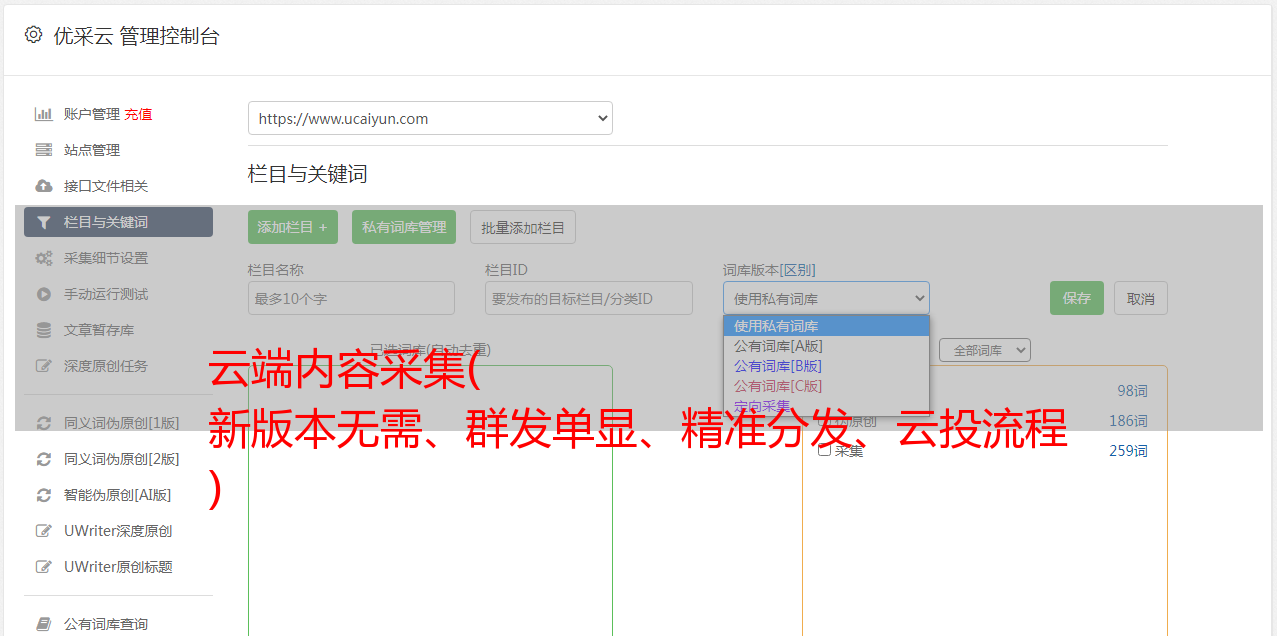Open UWriter深度原创 in the sidebar
The width and height of the screenshot is (1277, 636).
pyautogui.click(x=118, y=531)
